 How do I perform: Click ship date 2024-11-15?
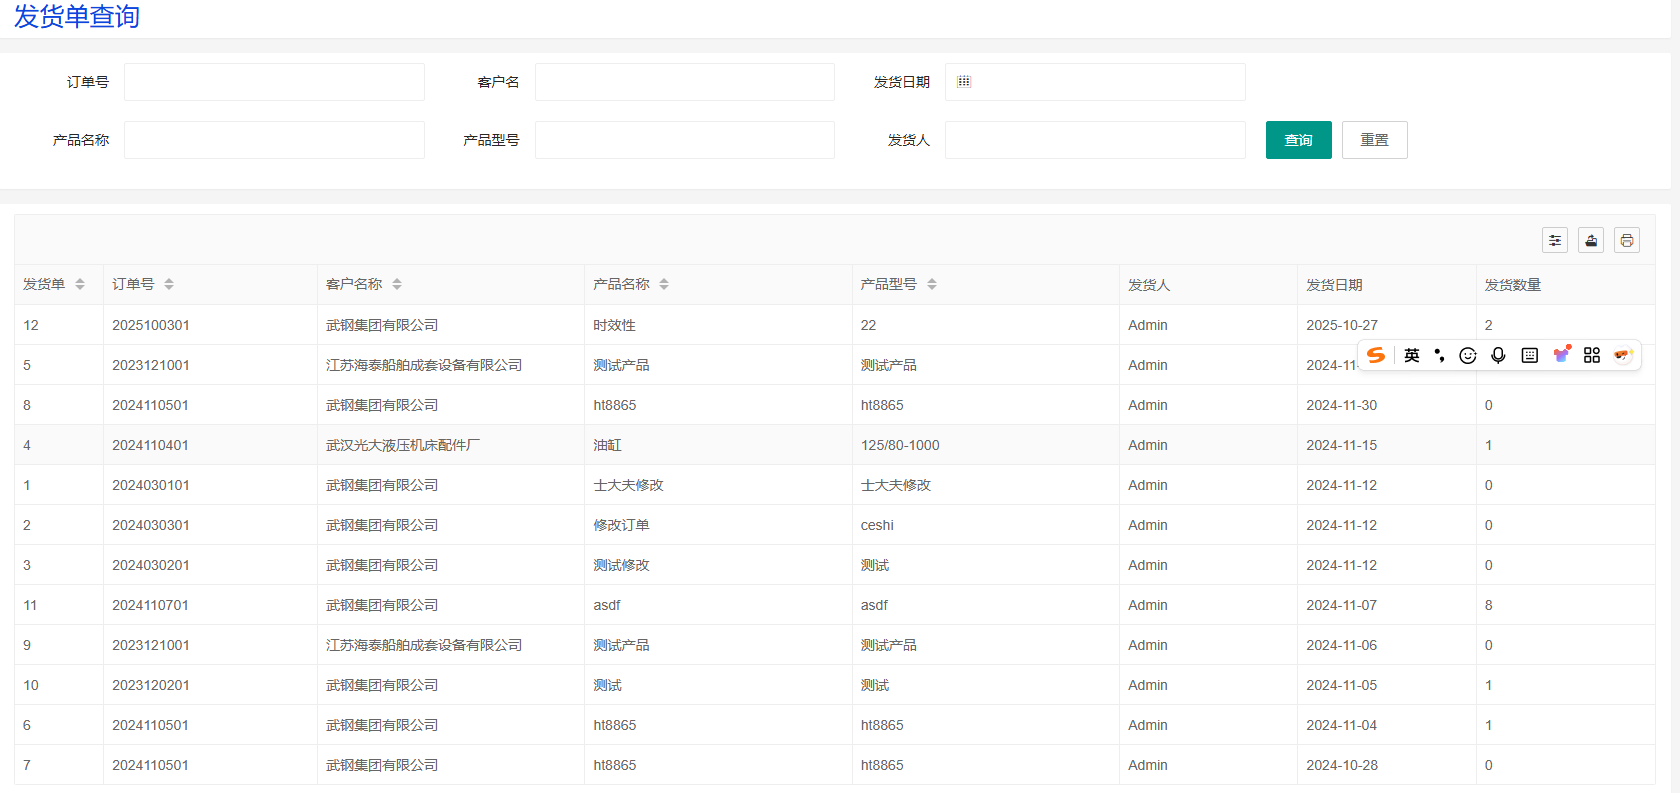pyautogui.click(x=1342, y=445)
